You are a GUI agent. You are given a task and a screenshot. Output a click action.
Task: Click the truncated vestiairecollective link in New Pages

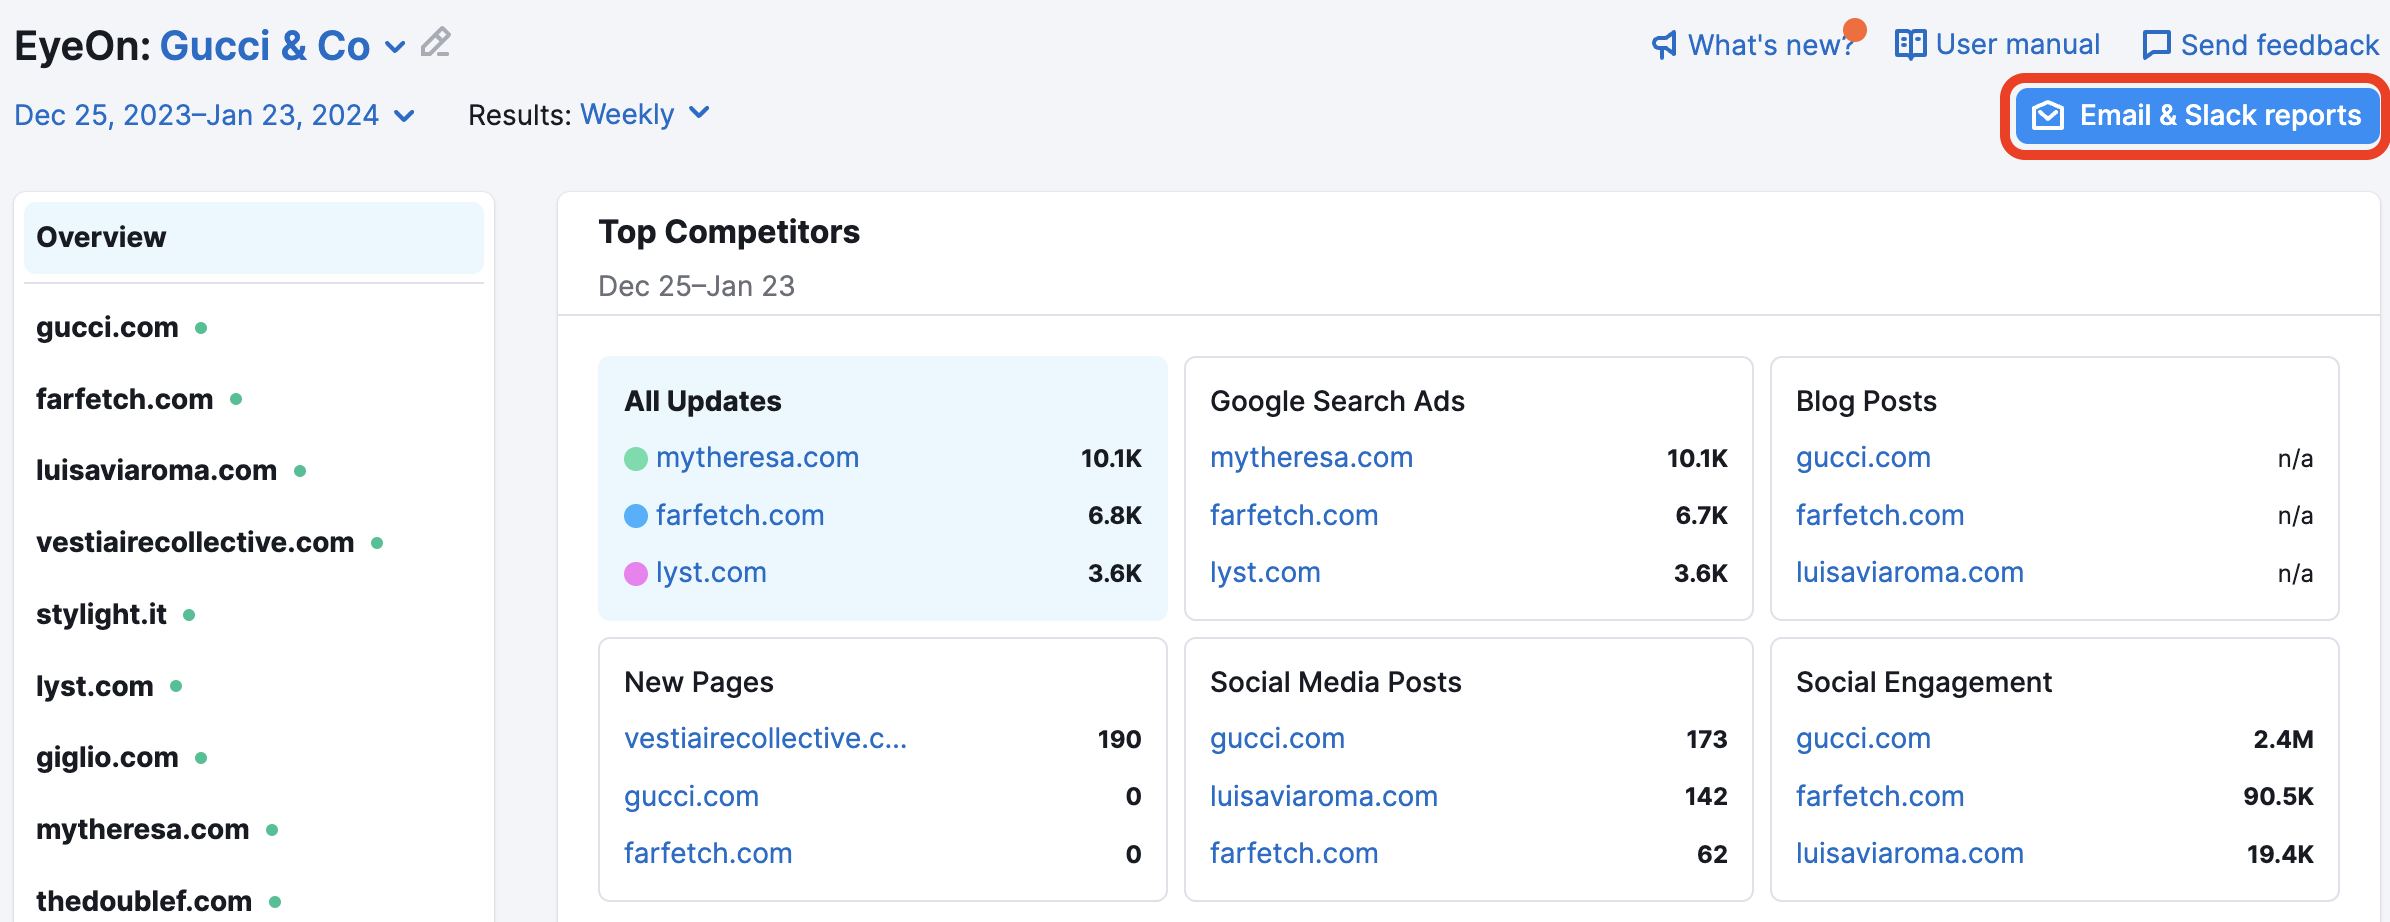point(766,738)
